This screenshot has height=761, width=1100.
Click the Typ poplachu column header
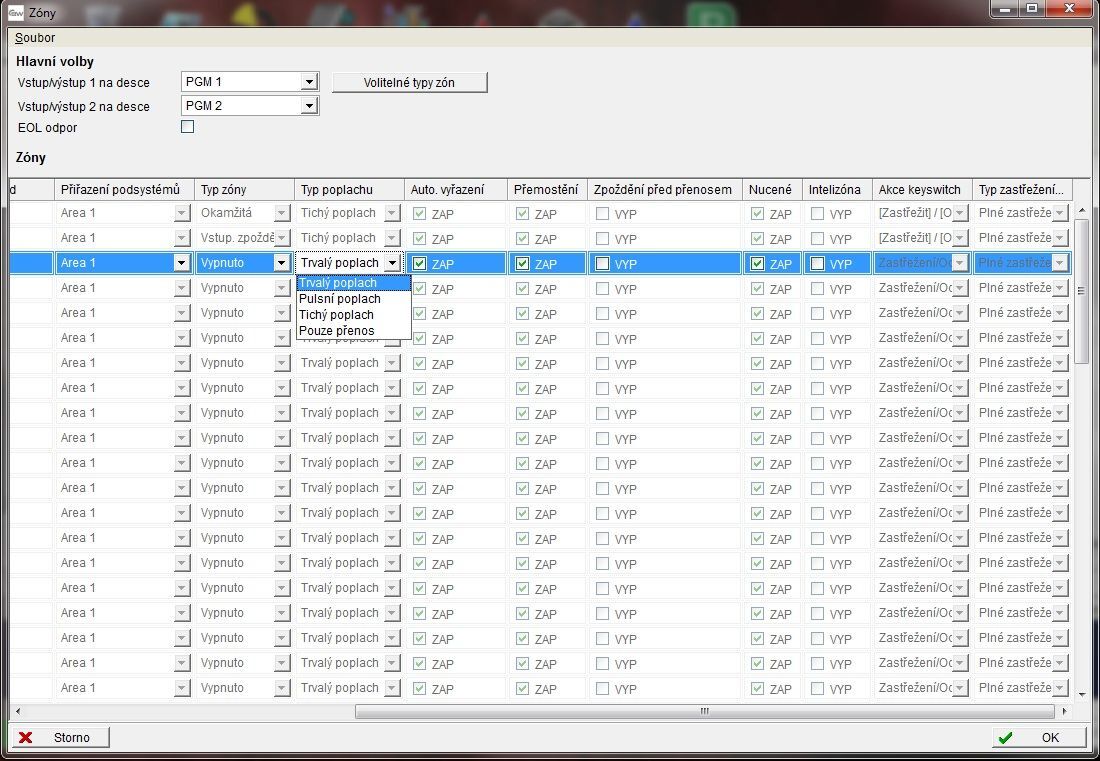pos(337,189)
